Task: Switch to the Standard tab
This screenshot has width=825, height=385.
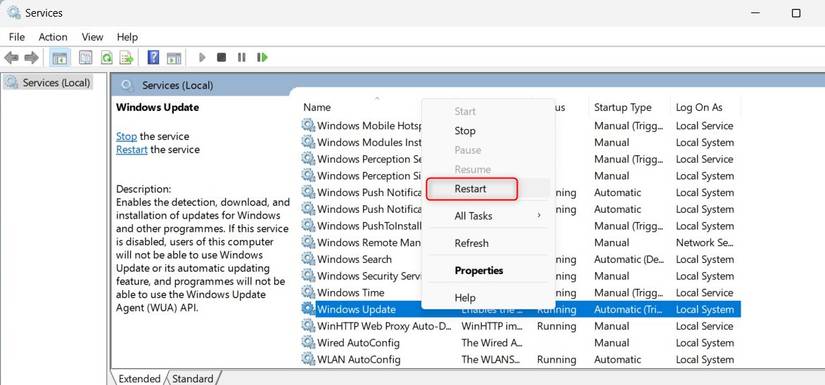Action: click(193, 379)
